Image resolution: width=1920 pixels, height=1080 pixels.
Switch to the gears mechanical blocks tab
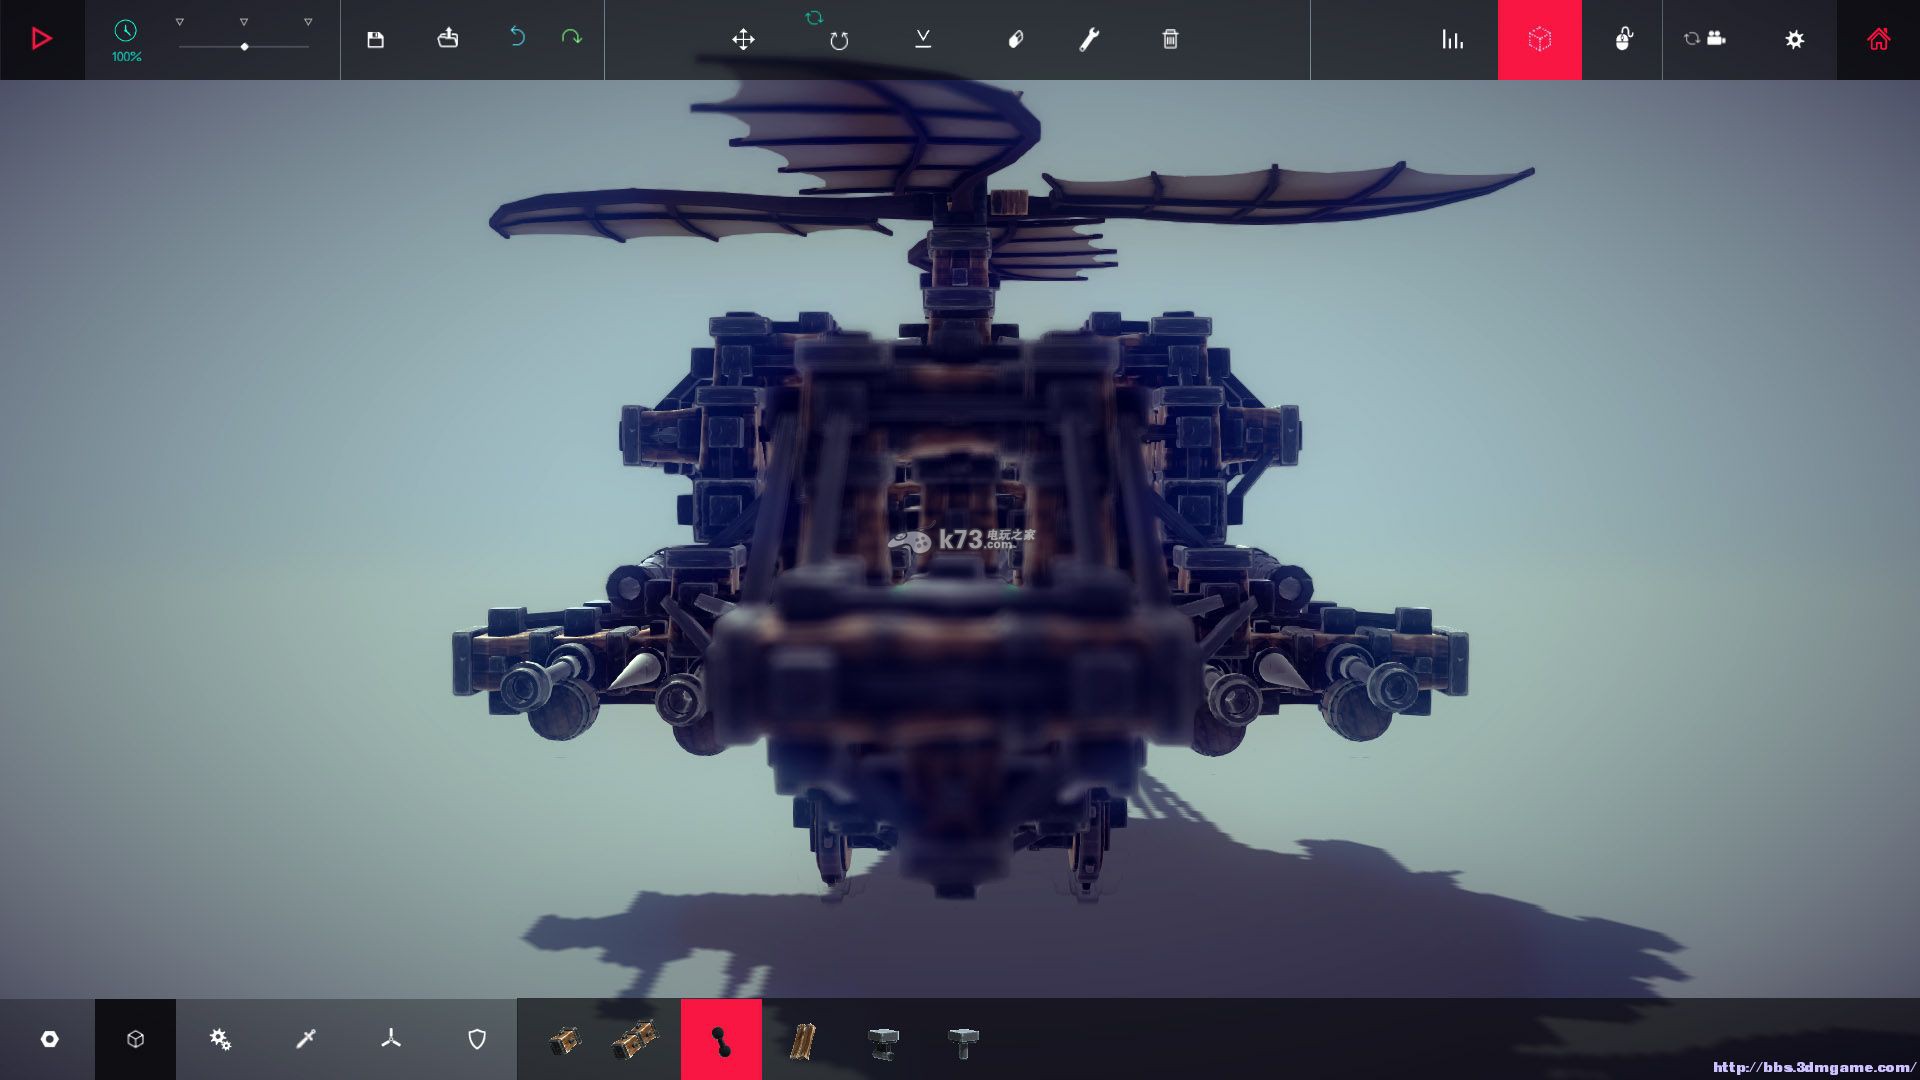220,1039
